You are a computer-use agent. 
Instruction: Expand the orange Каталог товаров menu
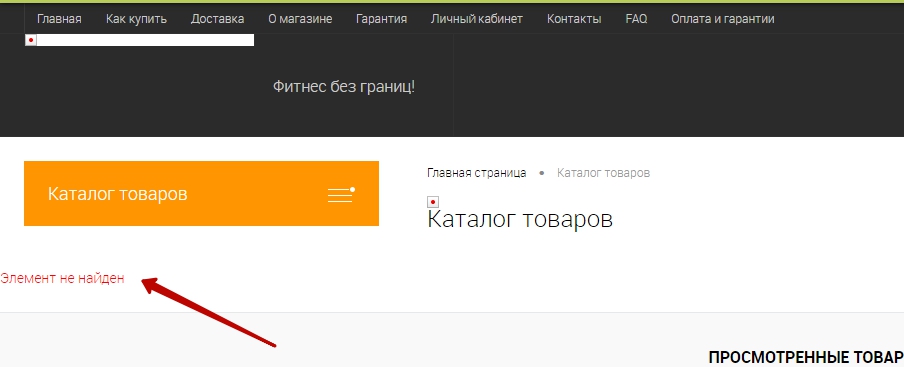pyautogui.click(x=201, y=194)
